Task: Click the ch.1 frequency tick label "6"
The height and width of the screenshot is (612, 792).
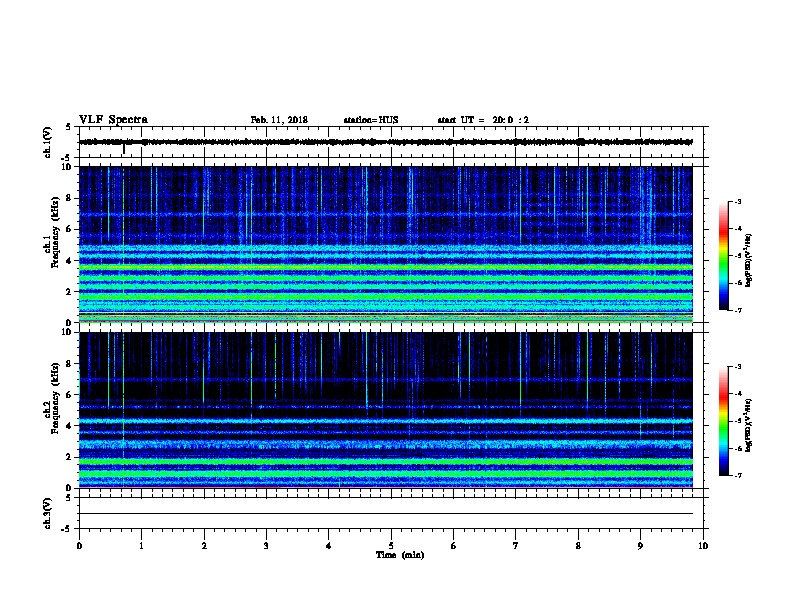Action: point(69,229)
